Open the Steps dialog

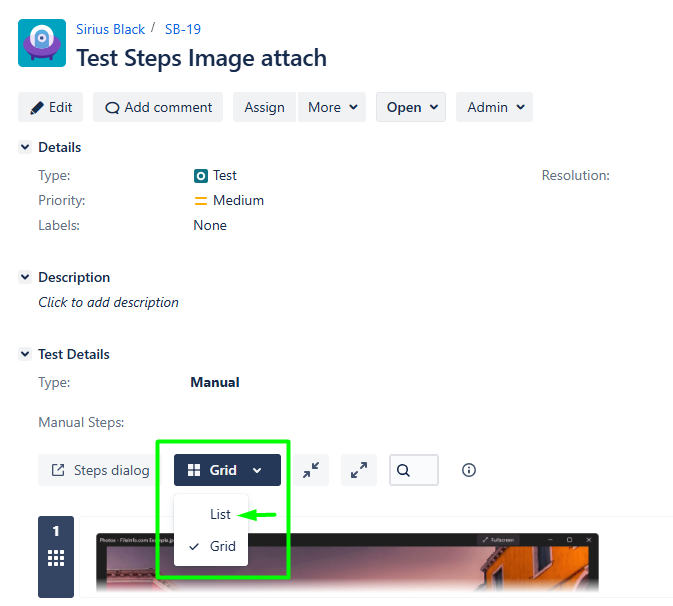(100, 470)
